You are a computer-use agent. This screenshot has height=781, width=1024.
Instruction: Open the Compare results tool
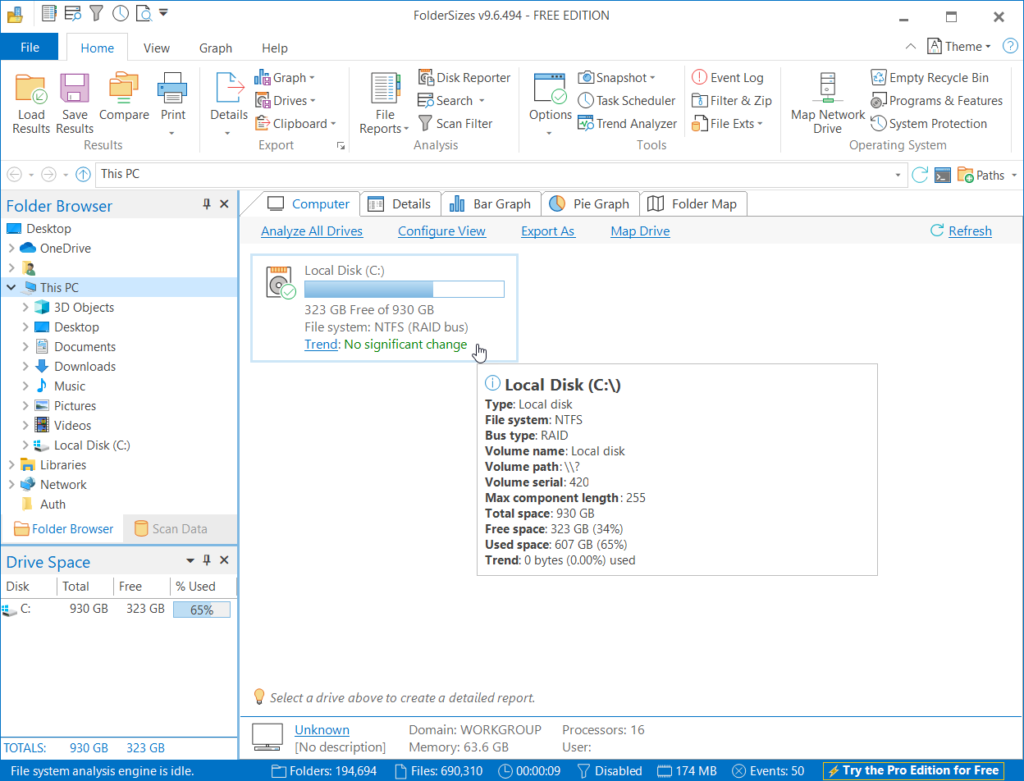click(124, 98)
